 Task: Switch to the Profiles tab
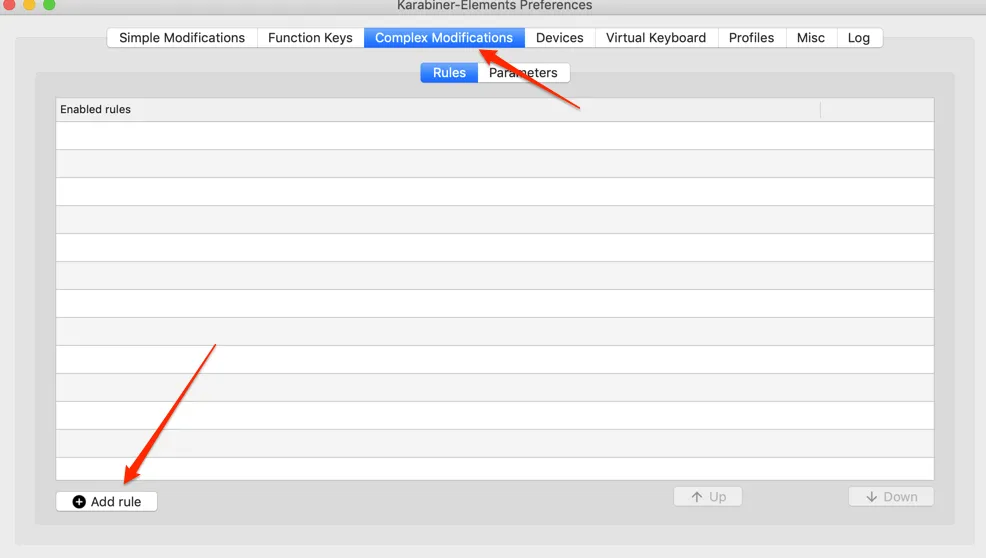[x=751, y=38]
